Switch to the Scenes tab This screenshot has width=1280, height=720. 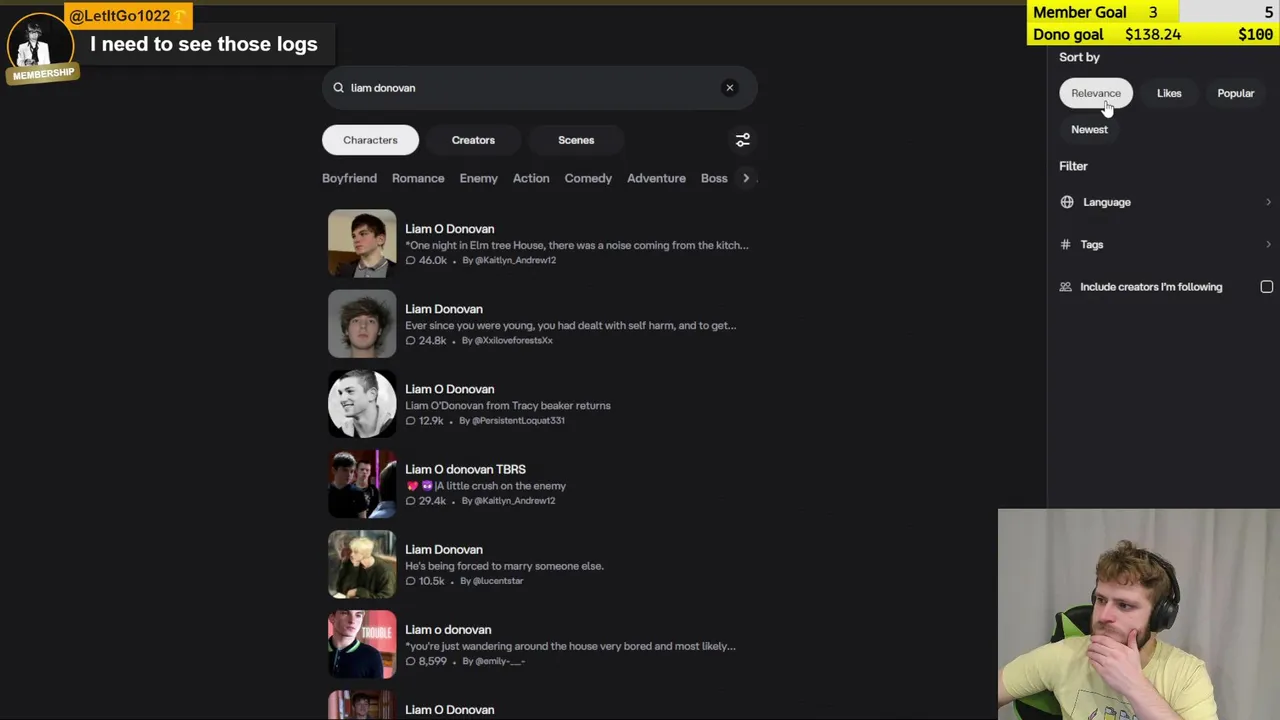pos(576,140)
